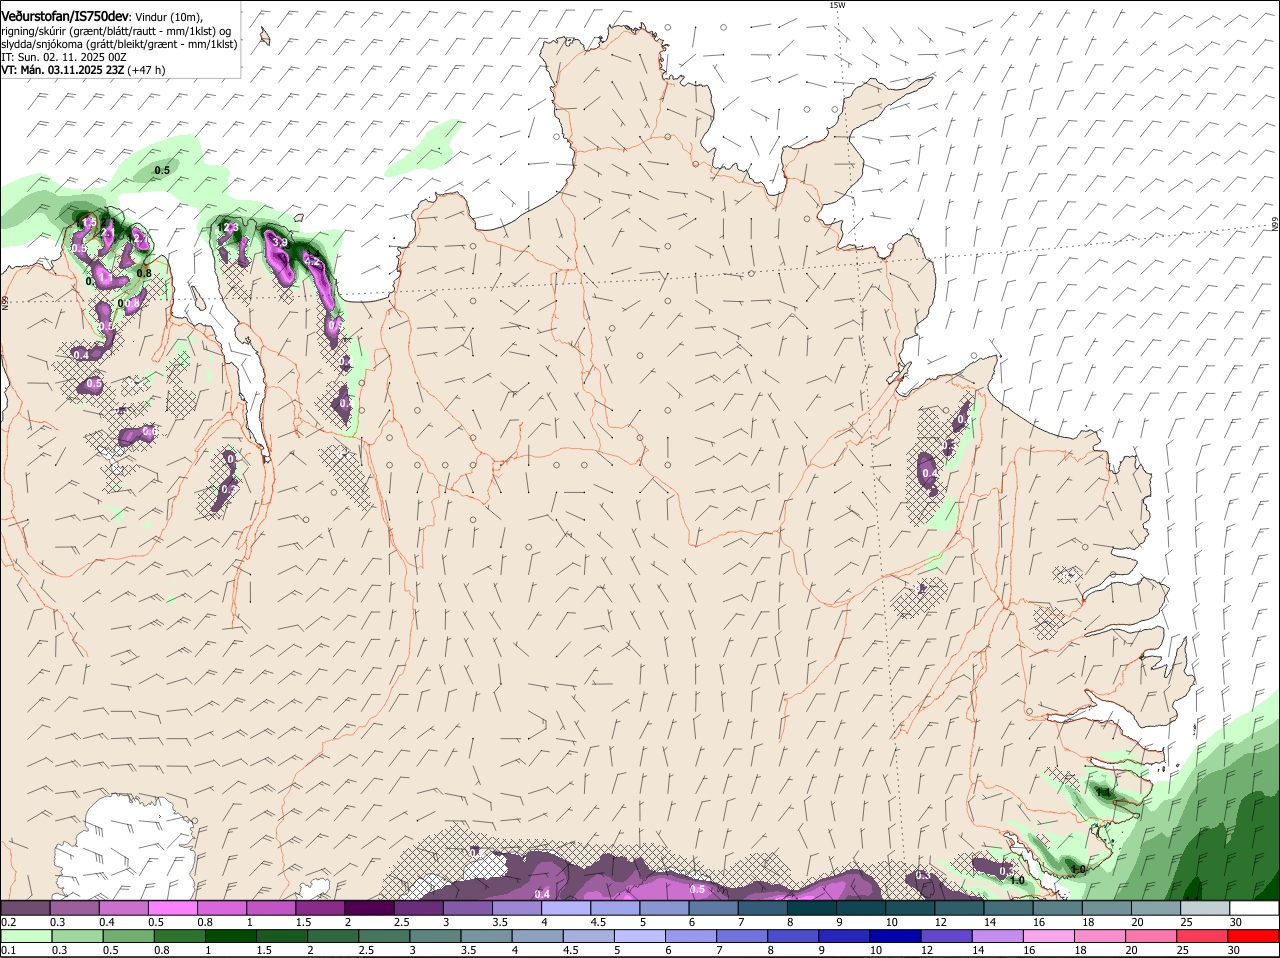The image size is (1280, 958).
Task: Click the 'rigning/skúrir (grænt/blátt/rautt' legend description line
Action: 116,30
